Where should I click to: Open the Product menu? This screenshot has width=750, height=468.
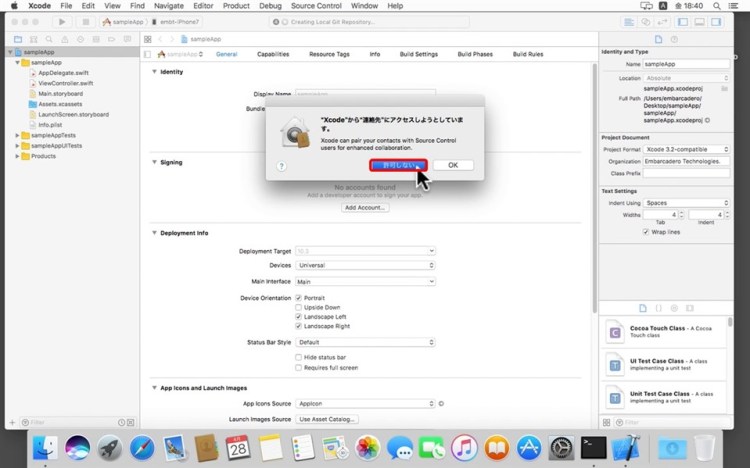[236, 6]
